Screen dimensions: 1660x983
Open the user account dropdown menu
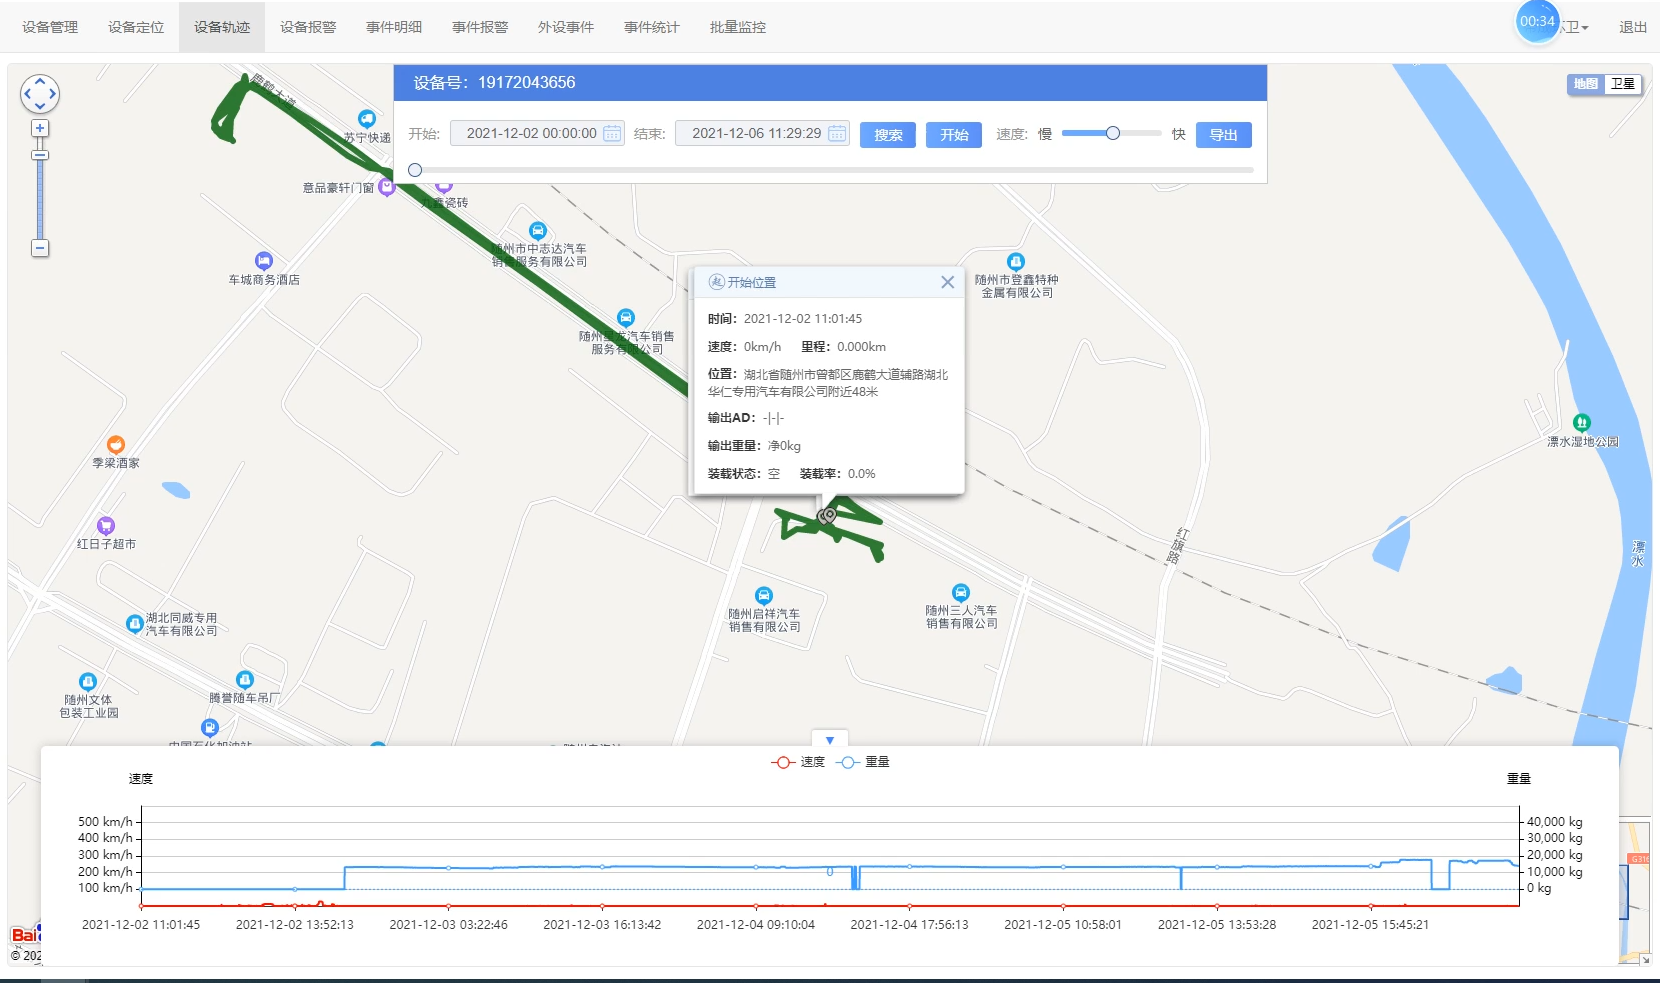pos(1576,28)
